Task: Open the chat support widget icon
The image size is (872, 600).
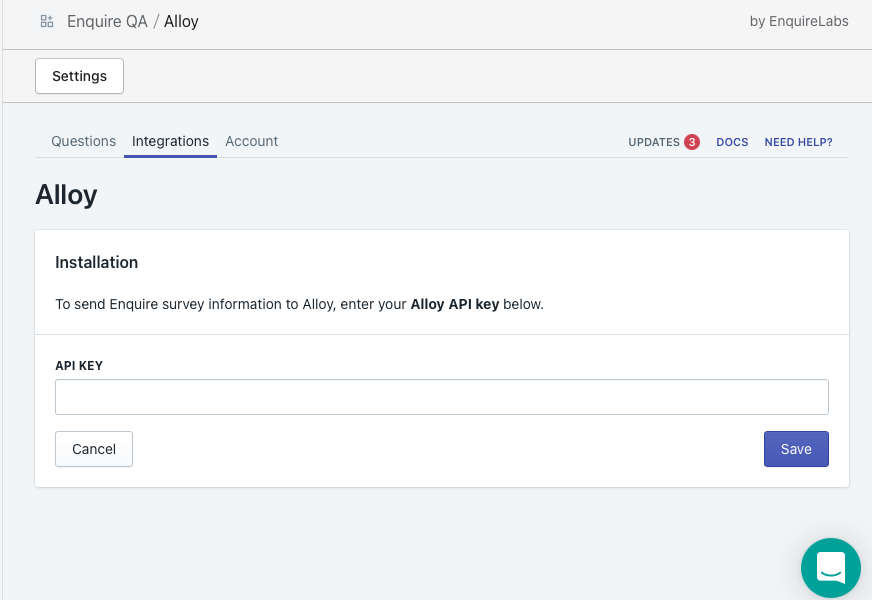Action: [831, 568]
